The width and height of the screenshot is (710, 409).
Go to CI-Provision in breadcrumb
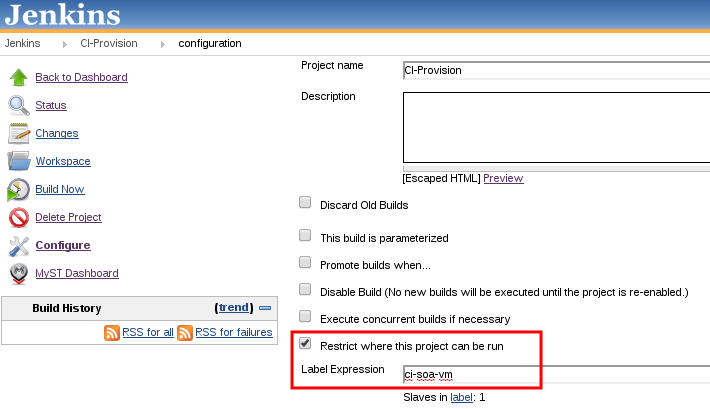(x=109, y=43)
